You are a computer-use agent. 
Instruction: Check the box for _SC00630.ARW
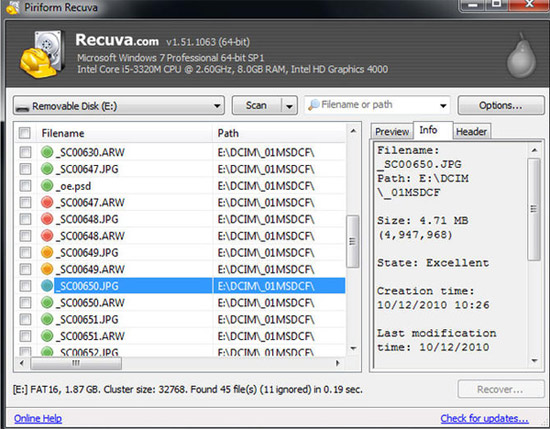pos(25,152)
